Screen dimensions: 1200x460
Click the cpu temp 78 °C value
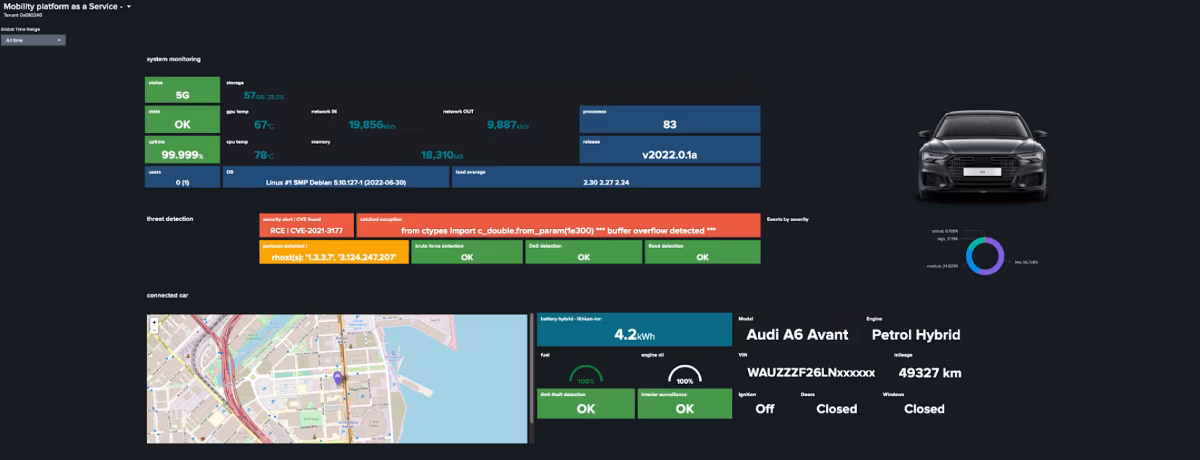tap(264, 155)
